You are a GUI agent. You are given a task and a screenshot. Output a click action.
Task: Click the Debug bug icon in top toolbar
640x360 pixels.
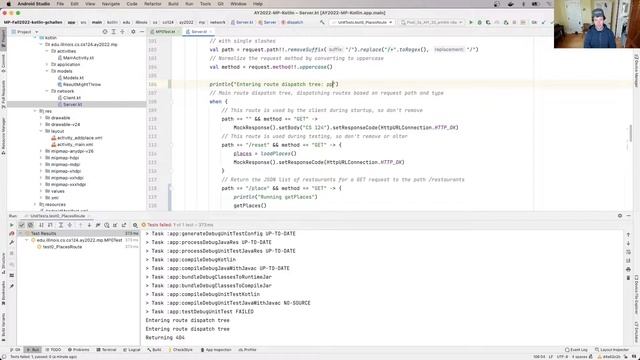click(480, 22)
